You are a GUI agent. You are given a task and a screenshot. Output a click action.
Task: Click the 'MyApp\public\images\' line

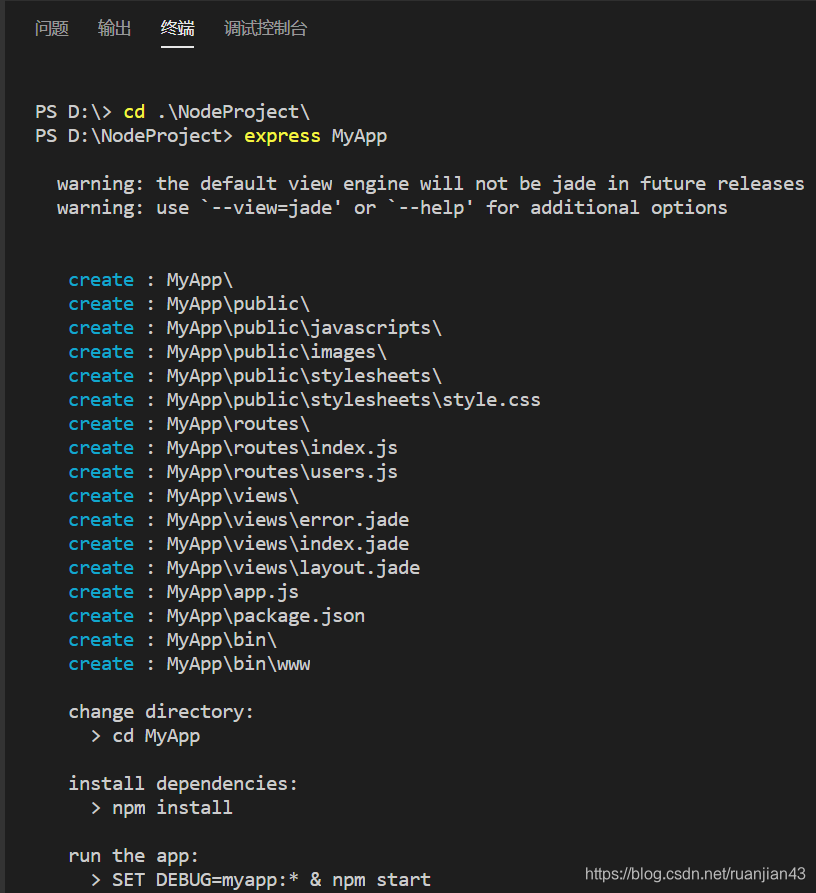point(228,351)
